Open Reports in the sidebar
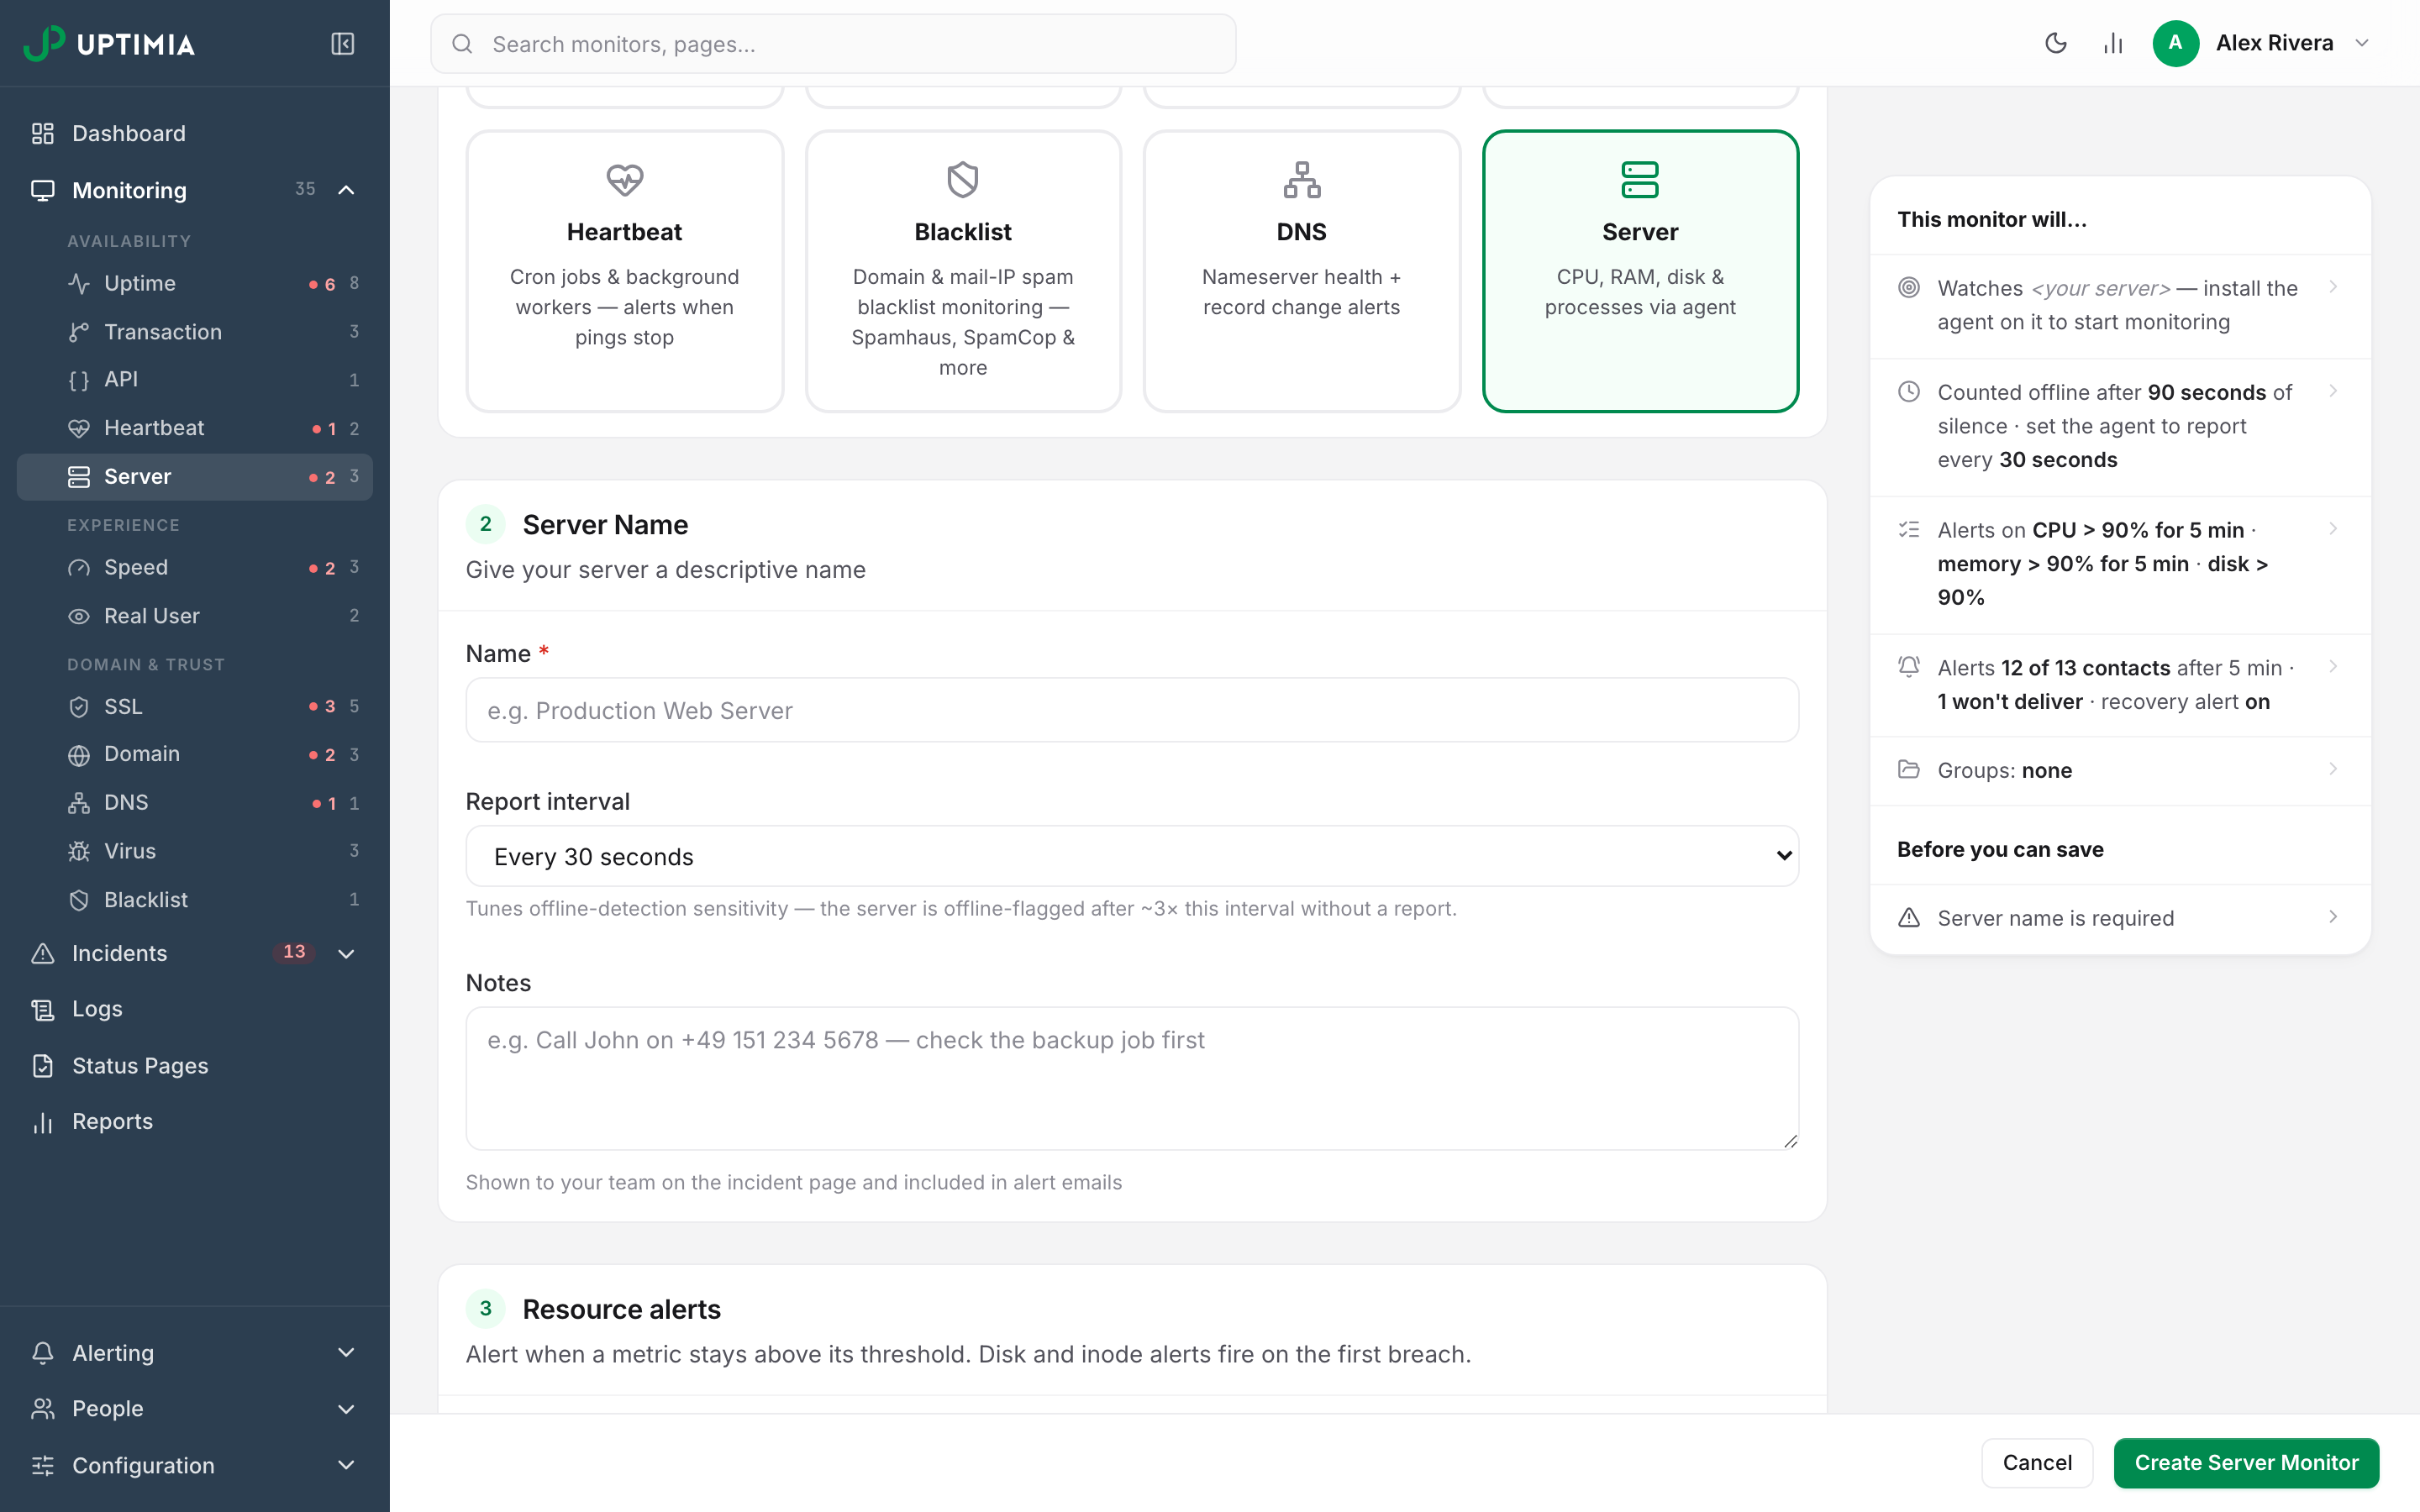Viewport: 2420px width, 1512px height. pyautogui.click(x=195, y=1122)
